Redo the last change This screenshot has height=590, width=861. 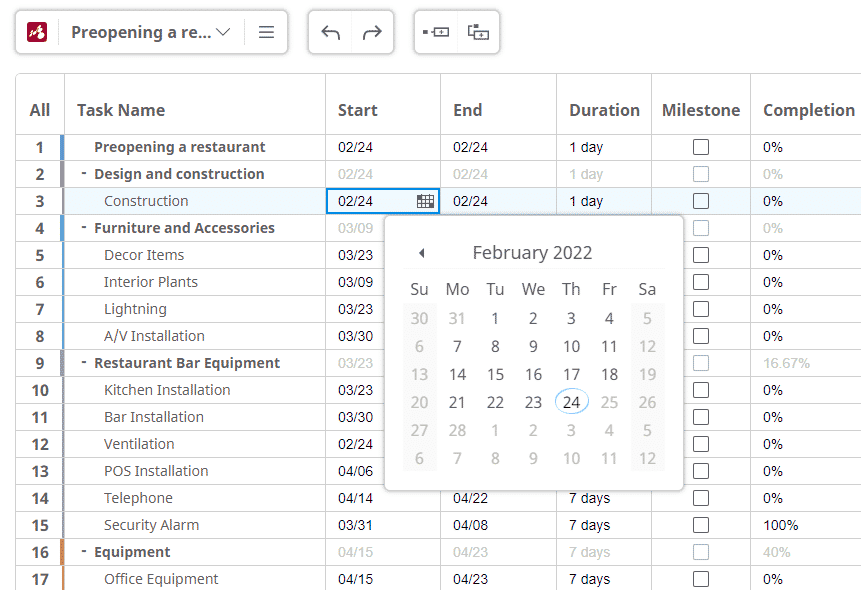pyautogui.click(x=371, y=32)
